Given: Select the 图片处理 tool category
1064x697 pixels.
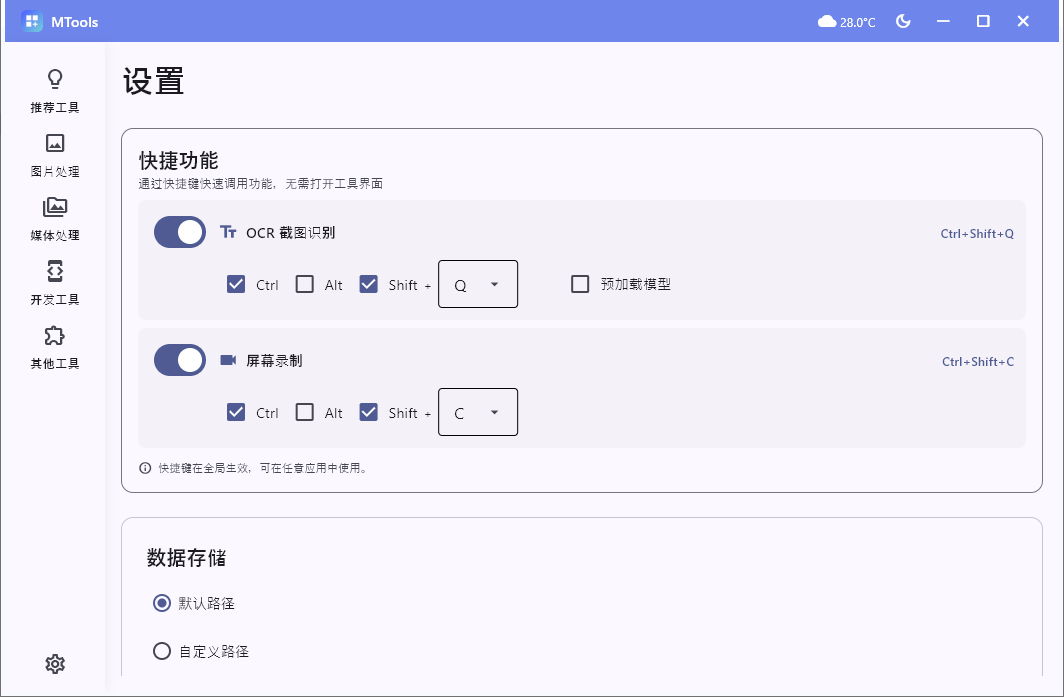Looking at the screenshot, I should coord(55,155).
